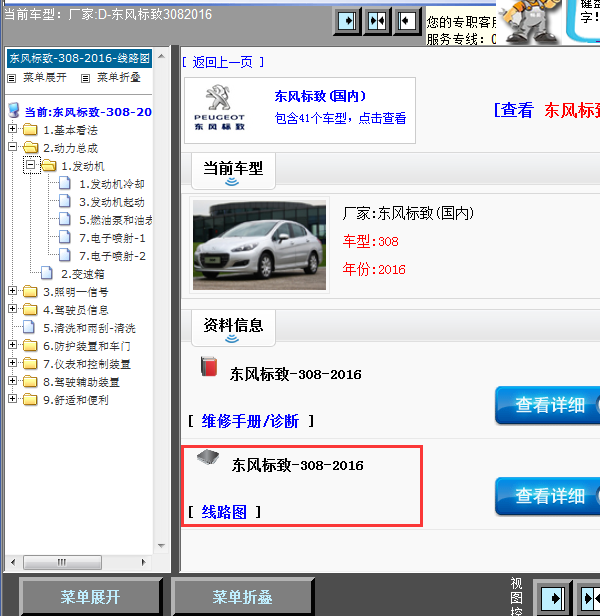Click the top toolbar left-arrow panel button

pyautogui.click(x=407, y=21)
